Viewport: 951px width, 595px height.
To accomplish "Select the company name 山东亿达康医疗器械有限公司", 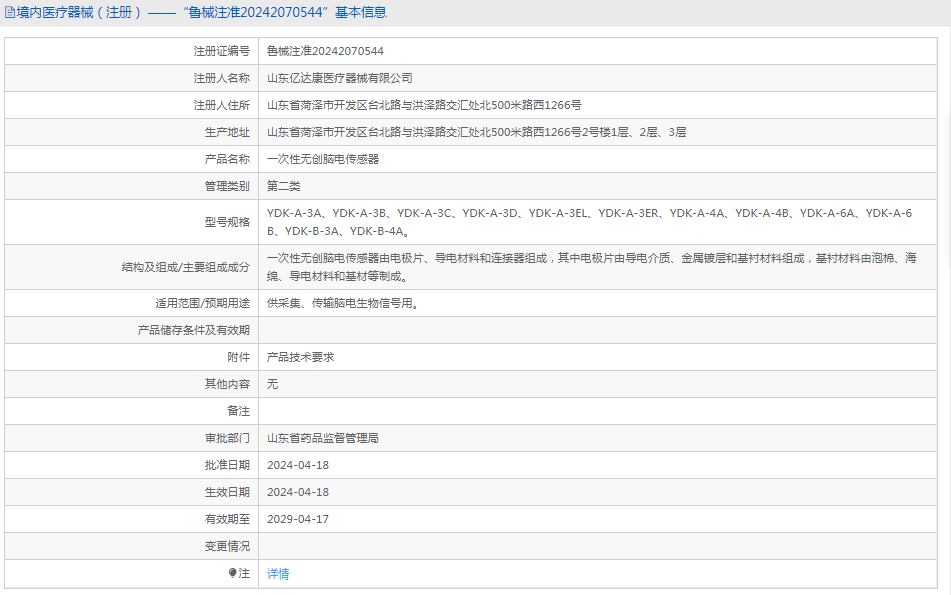I will [x=340, y=78].
